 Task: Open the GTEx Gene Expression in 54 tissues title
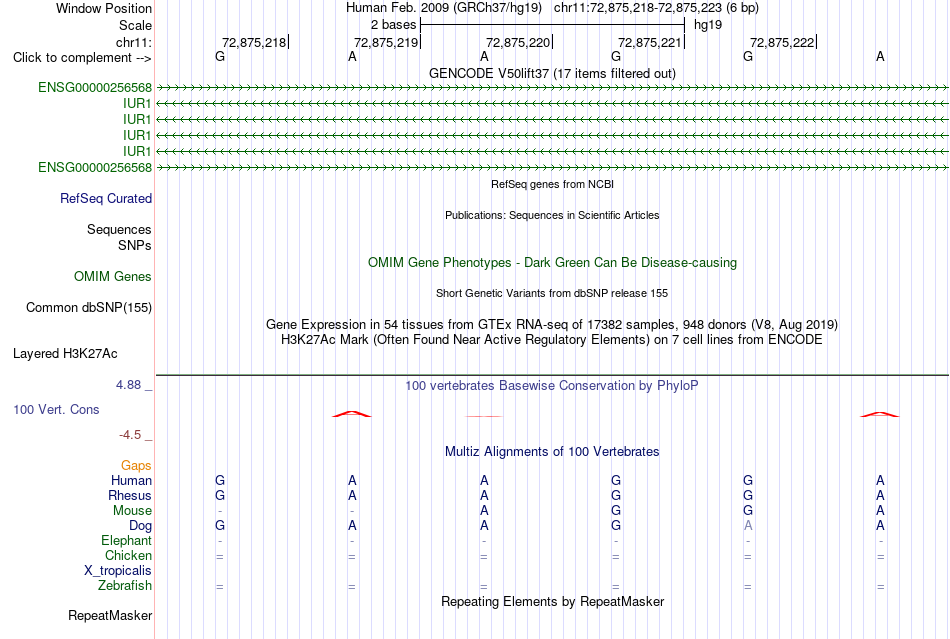click(552, 325)
